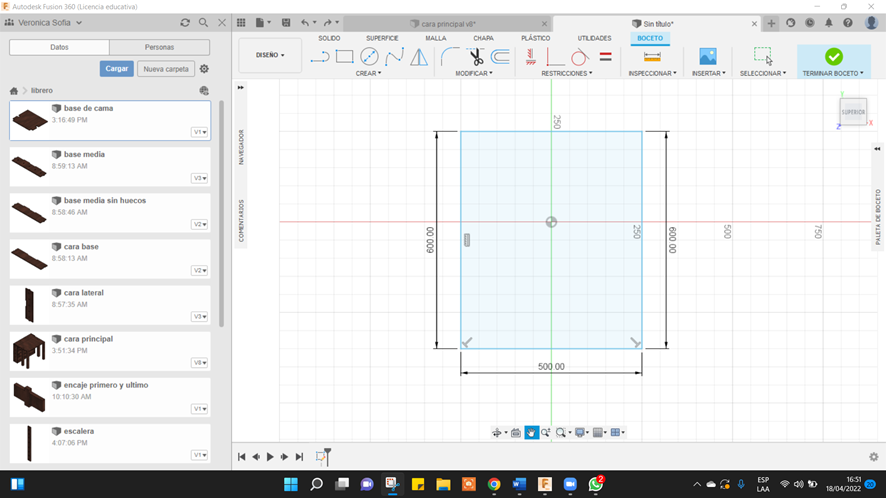886x498 pixels.
Task: Open a new design tab with plus
Action: [771, 23]
